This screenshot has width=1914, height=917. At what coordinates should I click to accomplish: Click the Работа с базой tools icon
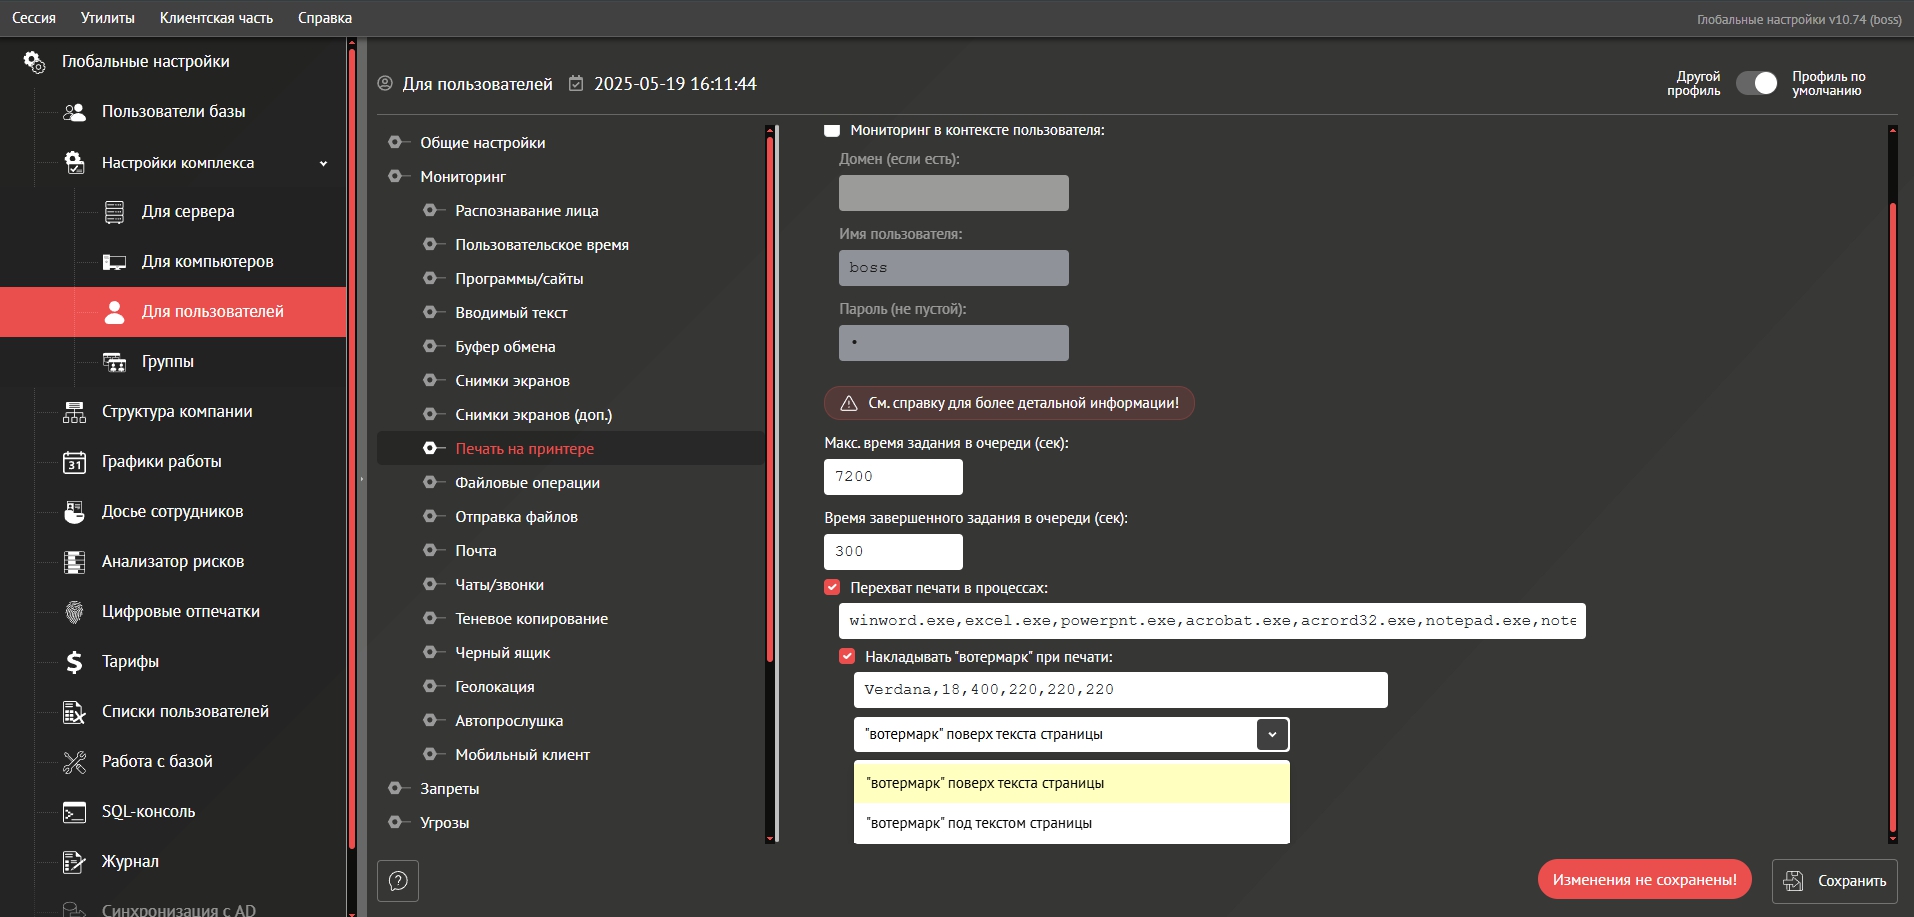point(74,762)
